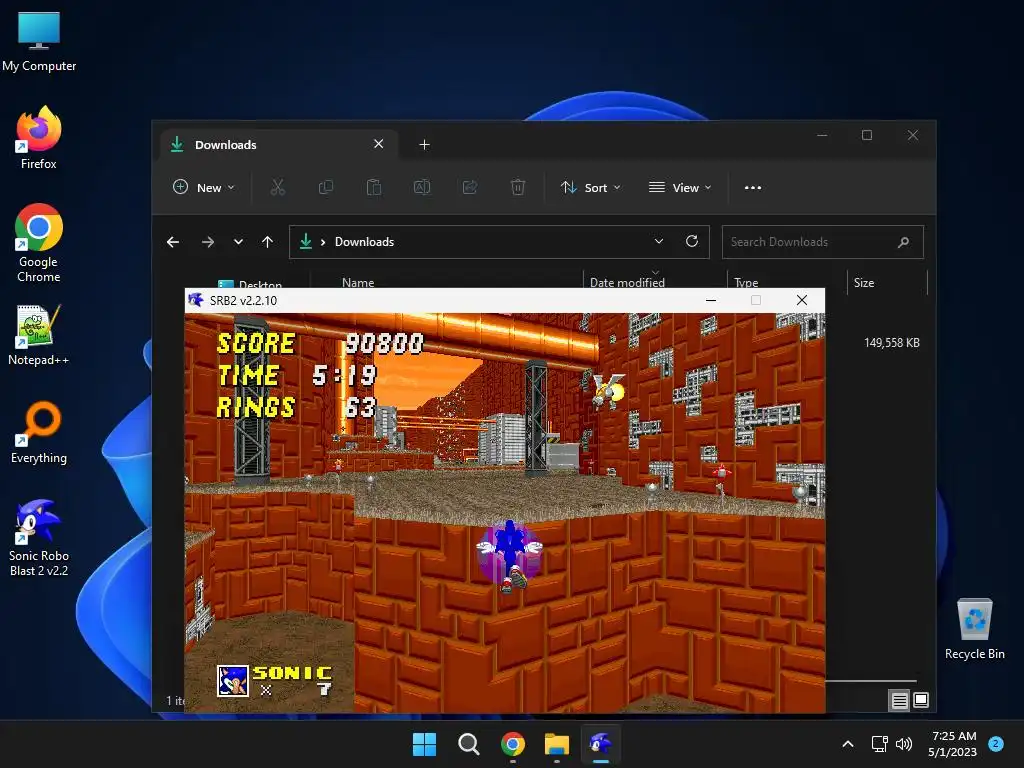1024x768 pixels.
Task: Click the Sonic life icon in game HUD
Action: [x=232, y=681]
